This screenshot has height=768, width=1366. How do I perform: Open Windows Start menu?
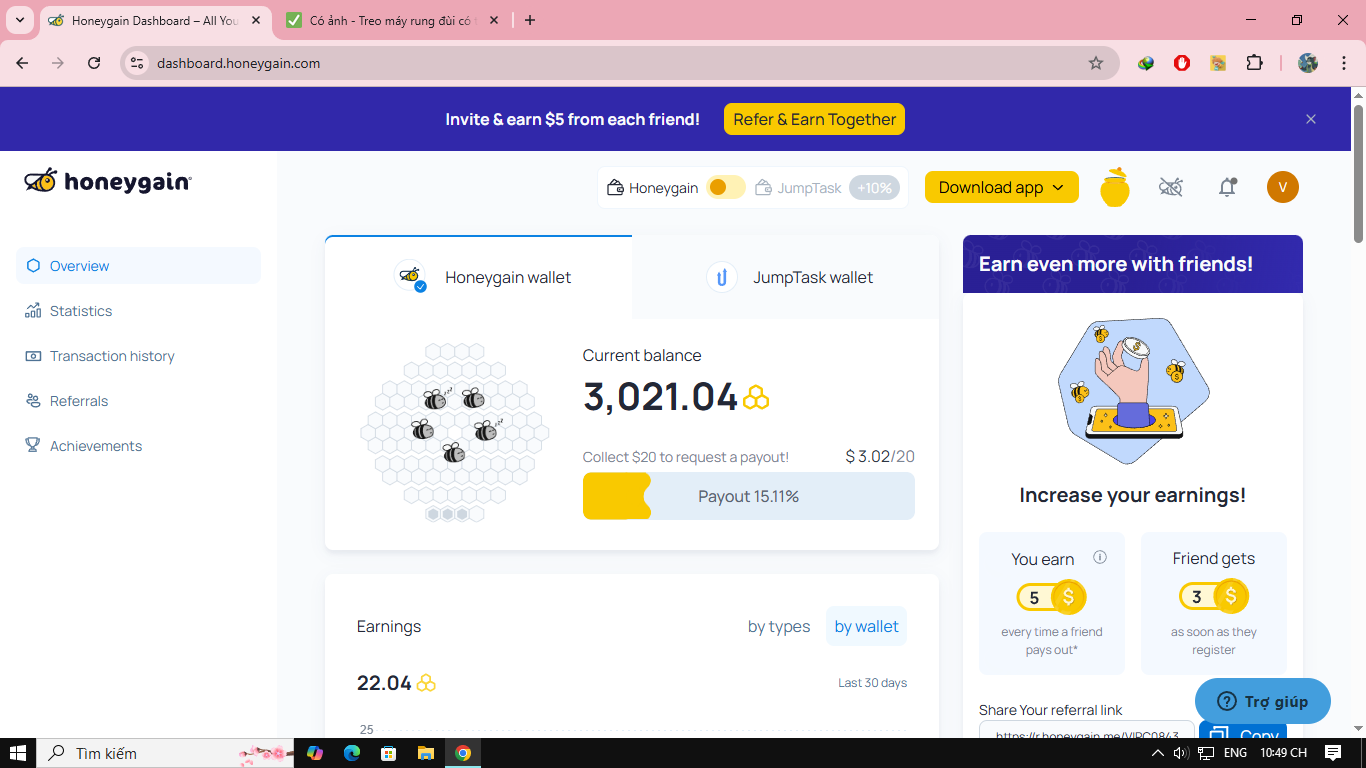[x=18, y=753]
